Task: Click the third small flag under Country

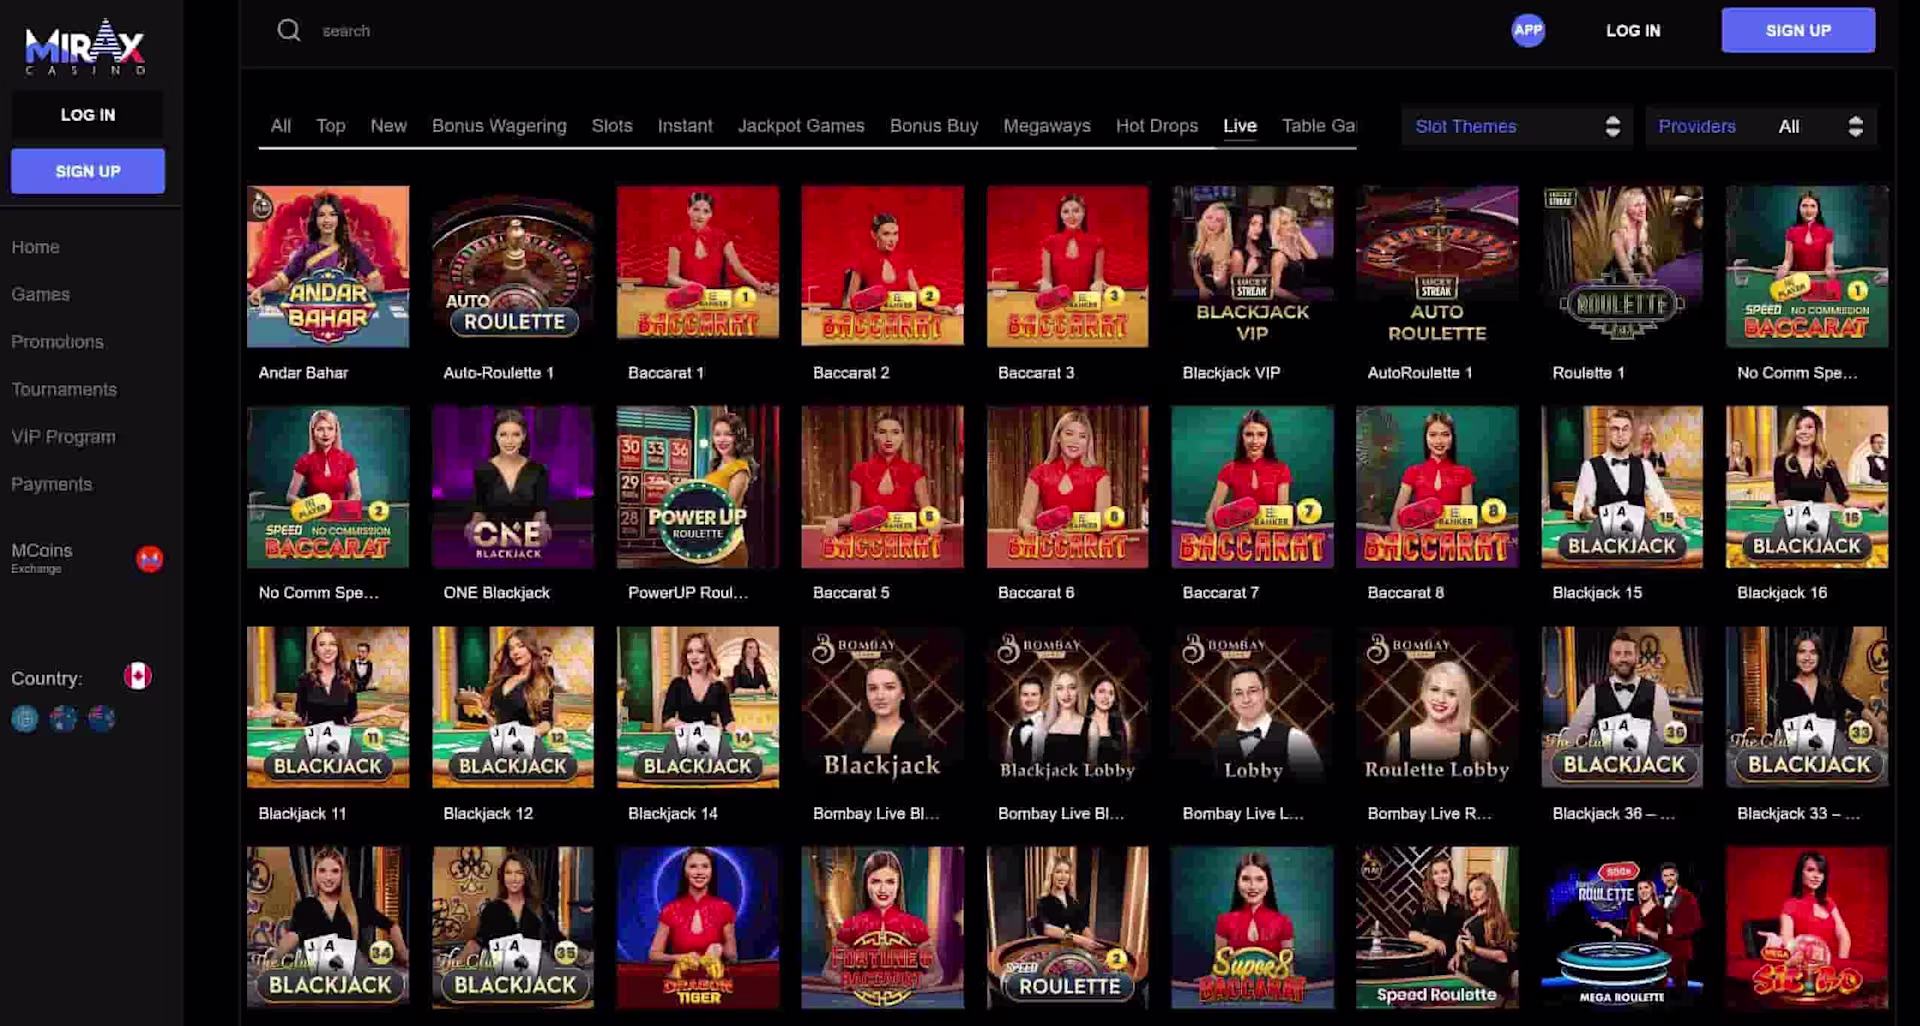Action: pos(101,719)
